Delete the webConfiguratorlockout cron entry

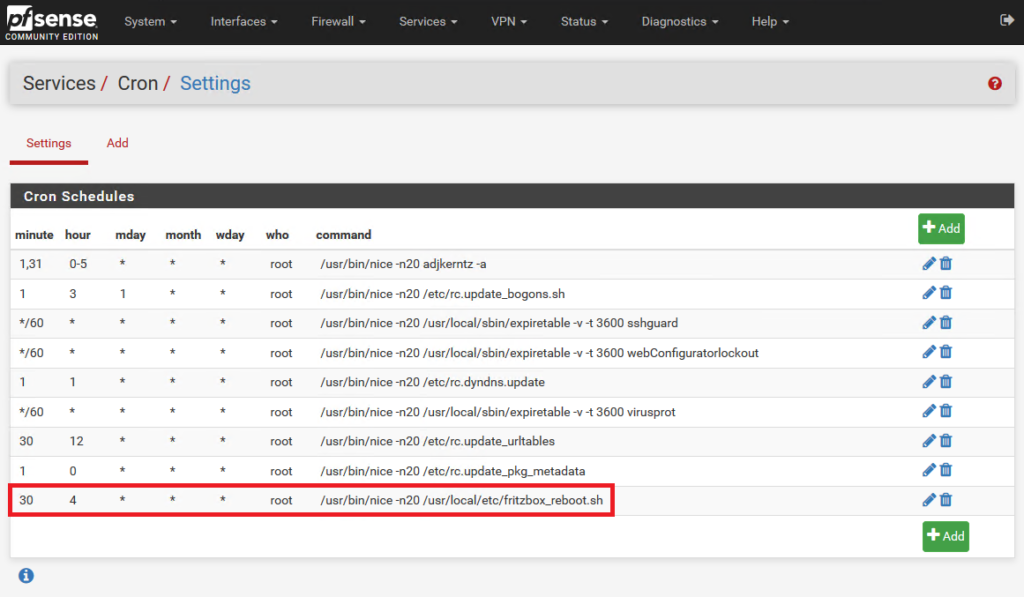pyautogui.click(x=946, y=352)
